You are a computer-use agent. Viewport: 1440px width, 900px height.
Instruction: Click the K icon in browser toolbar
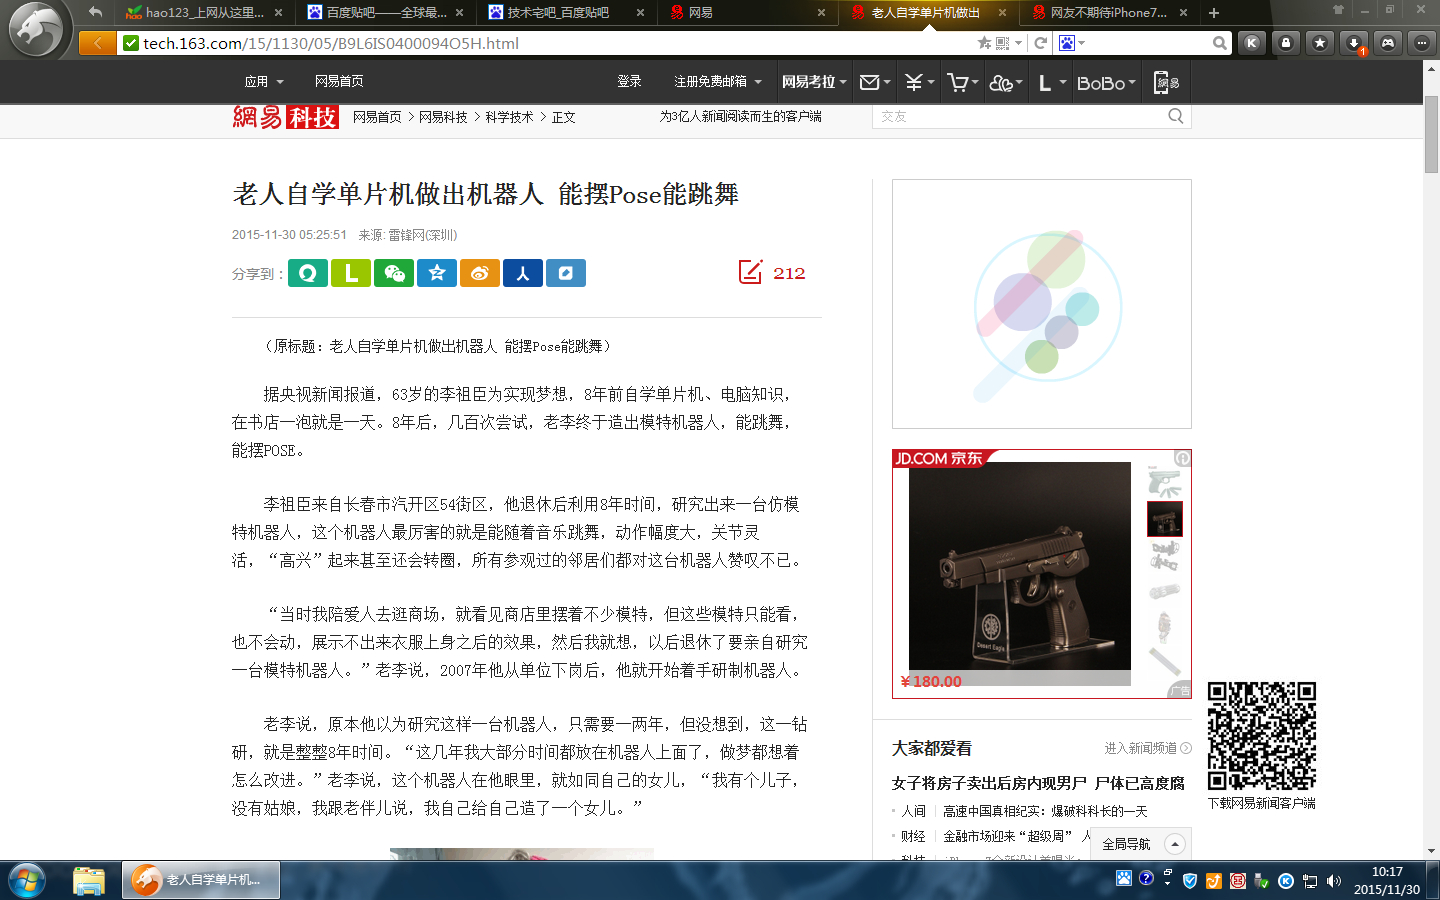click(x=1252, y=43)
